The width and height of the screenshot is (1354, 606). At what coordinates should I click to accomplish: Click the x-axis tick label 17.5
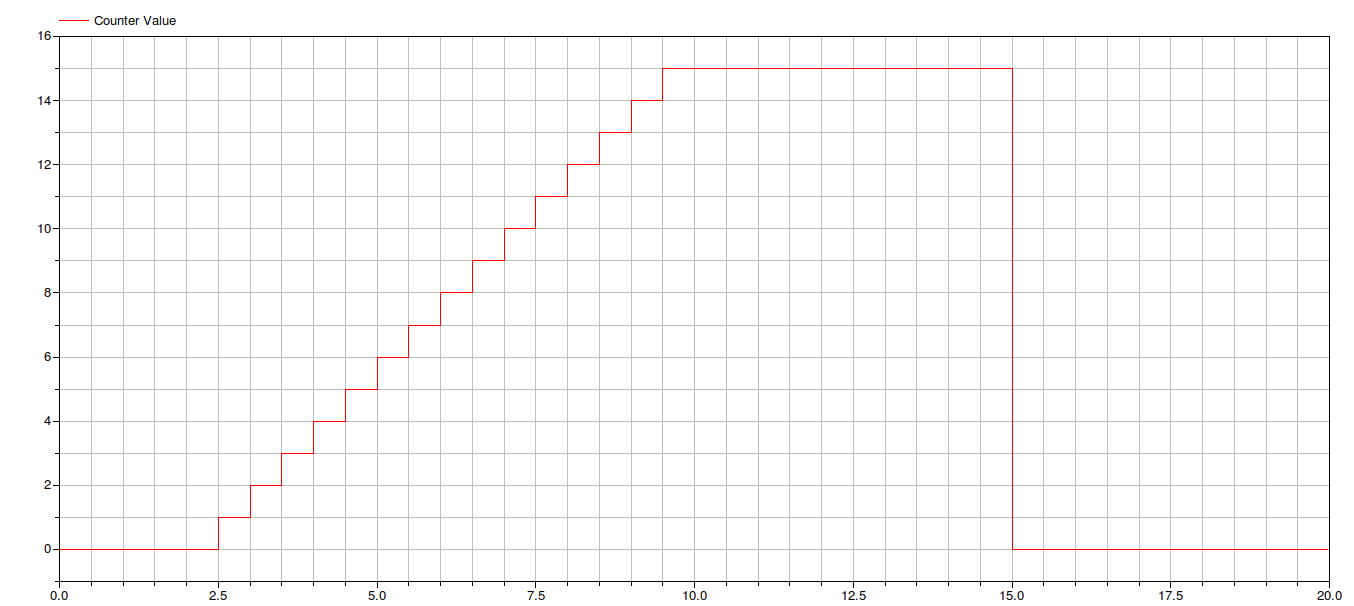(x=1170, y=595)
